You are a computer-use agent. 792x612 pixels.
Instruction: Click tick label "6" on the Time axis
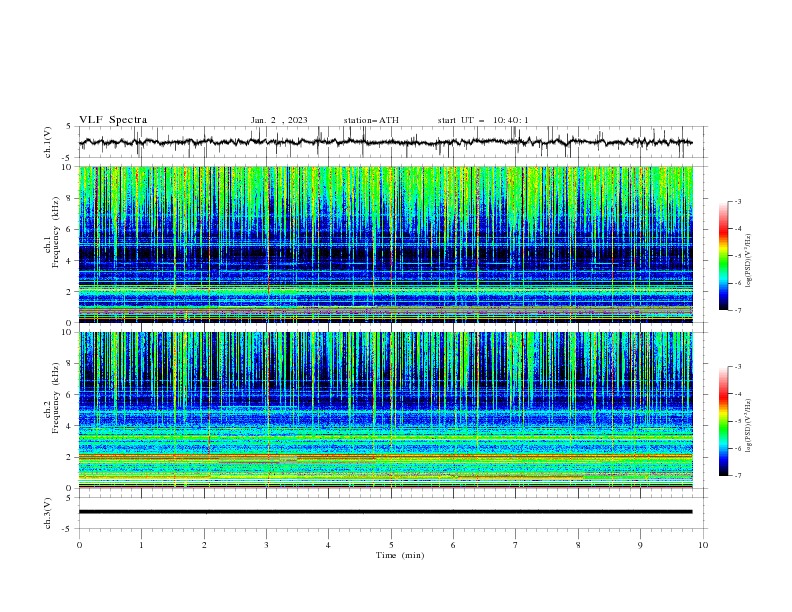click(453, 545)
